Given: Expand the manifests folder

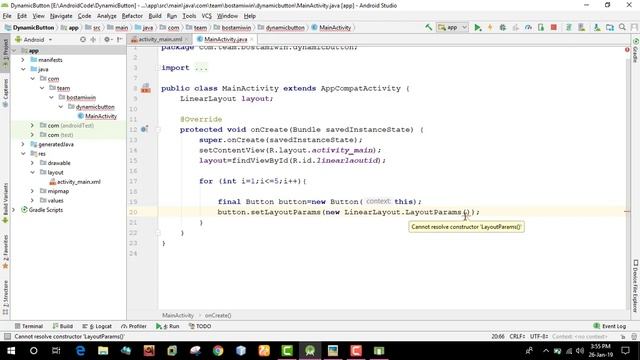Looking at the screenshot, I should [23, 60].
